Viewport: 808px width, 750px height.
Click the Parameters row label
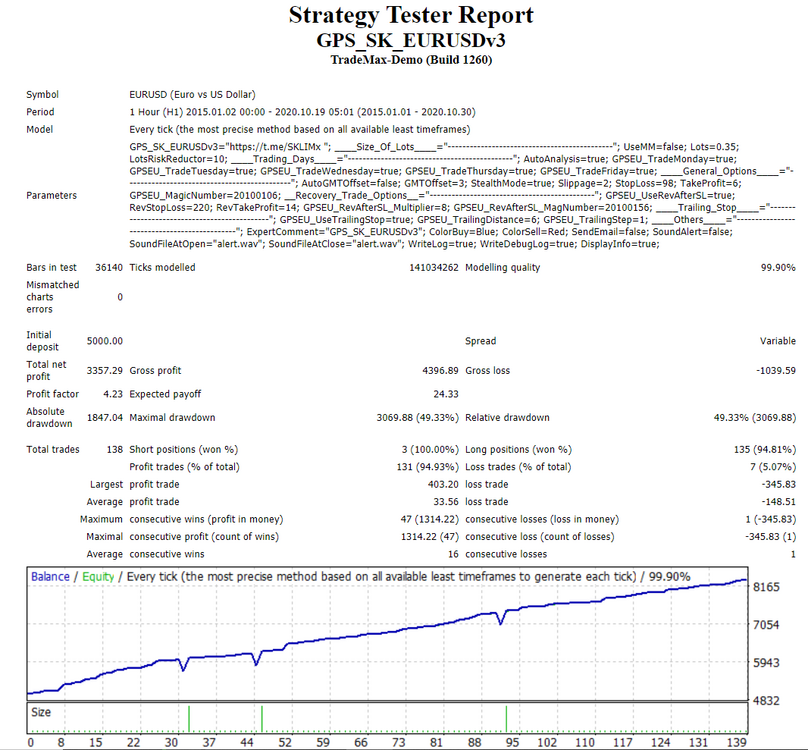pyautogui.click(x=52, y=195)
